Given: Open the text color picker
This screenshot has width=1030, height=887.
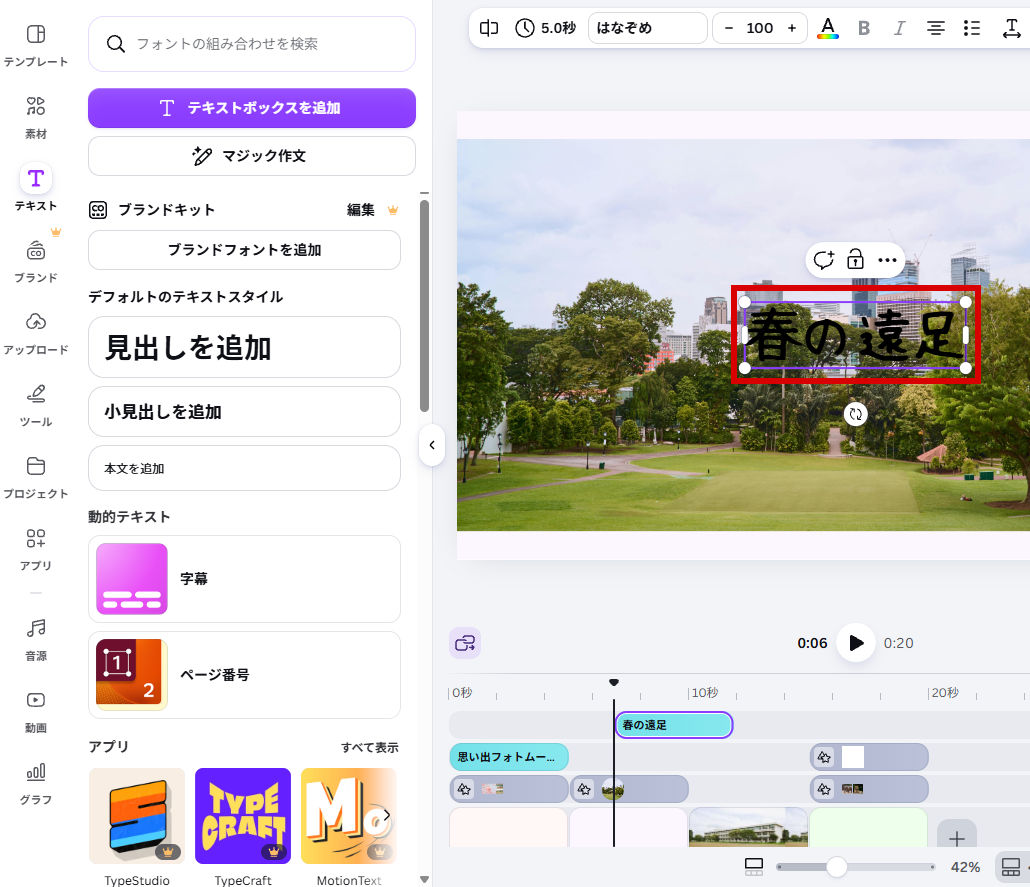Looking at the screenshot, I should pos(828,28).
